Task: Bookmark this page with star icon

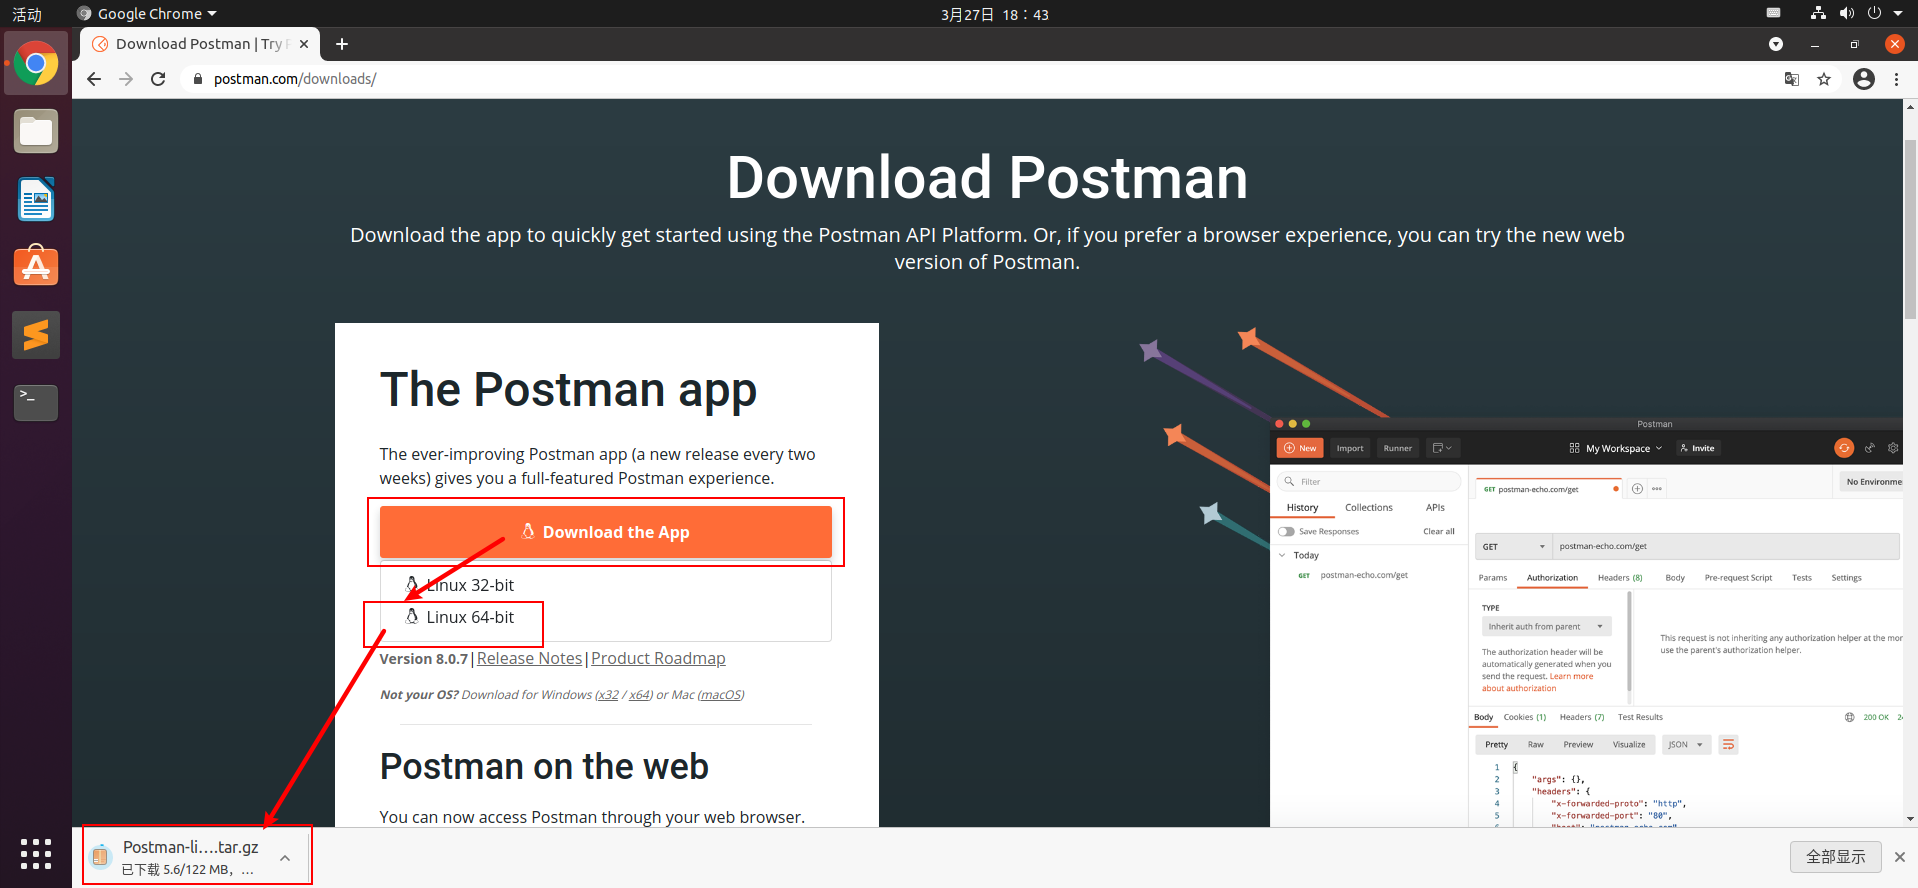Action: (x=1824, y=79)
